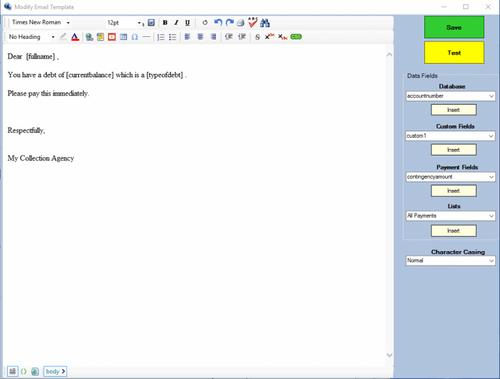
Task: Open the Times New Roman font dropdown
Action: pyautogui.click(x=68, y=23)
